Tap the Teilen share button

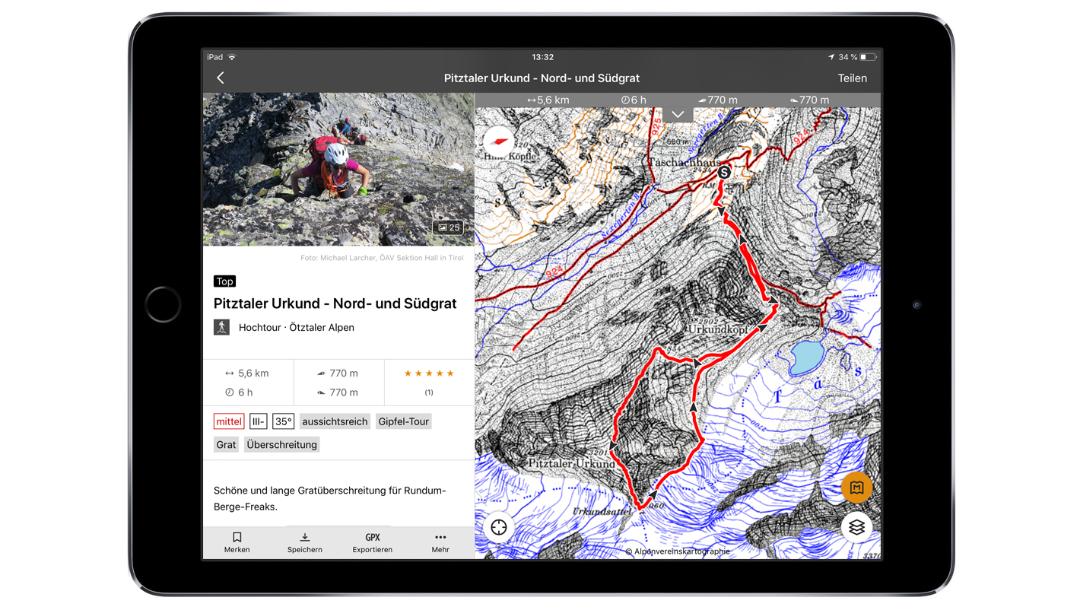[x=852, y=78]
